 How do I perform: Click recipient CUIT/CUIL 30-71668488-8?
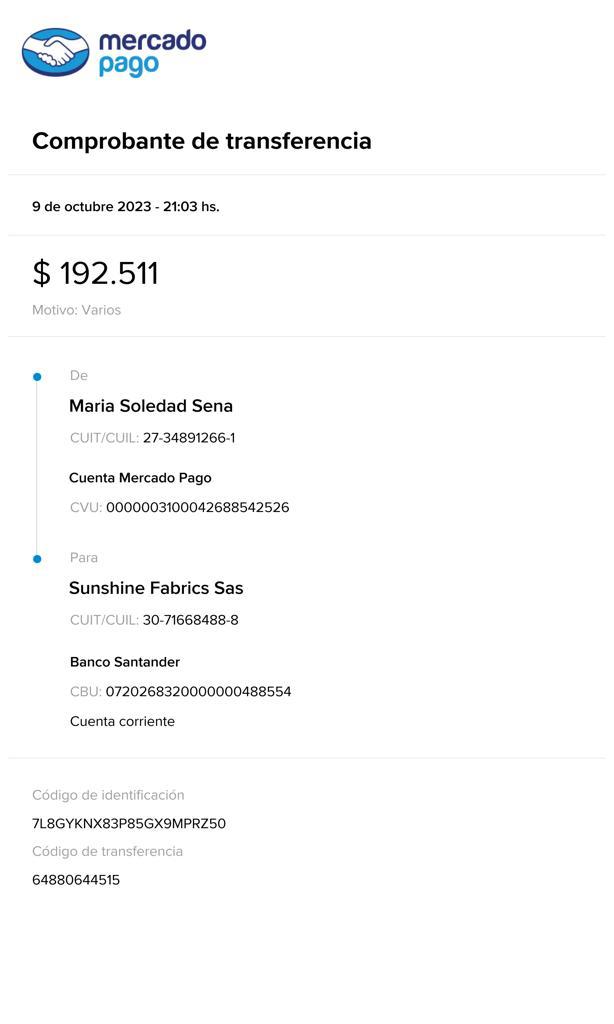point(190,620)
